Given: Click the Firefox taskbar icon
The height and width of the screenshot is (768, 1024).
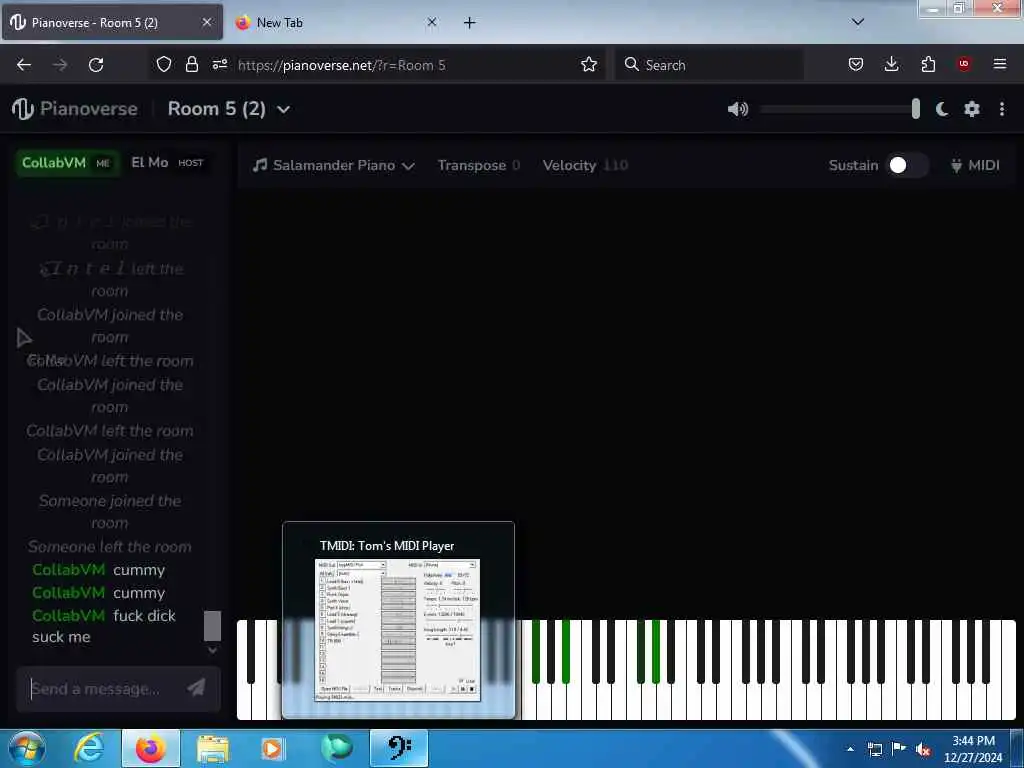Looking at the screenshot, I should (x=151, y=748).
